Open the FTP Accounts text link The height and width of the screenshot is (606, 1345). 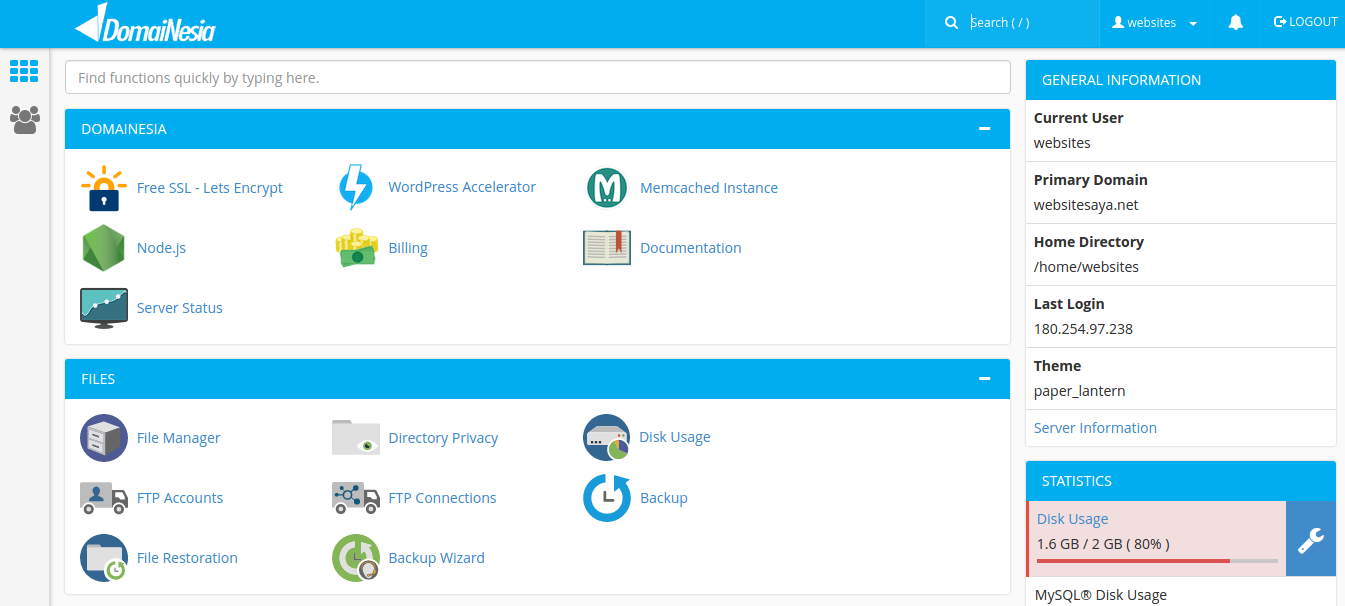[x=180, y=498]
